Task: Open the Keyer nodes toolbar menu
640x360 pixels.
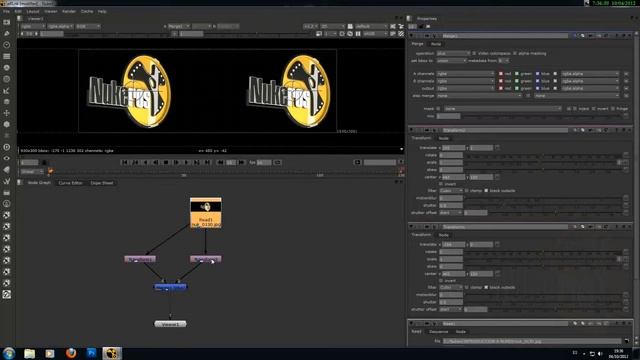Action: click(7, 91)
